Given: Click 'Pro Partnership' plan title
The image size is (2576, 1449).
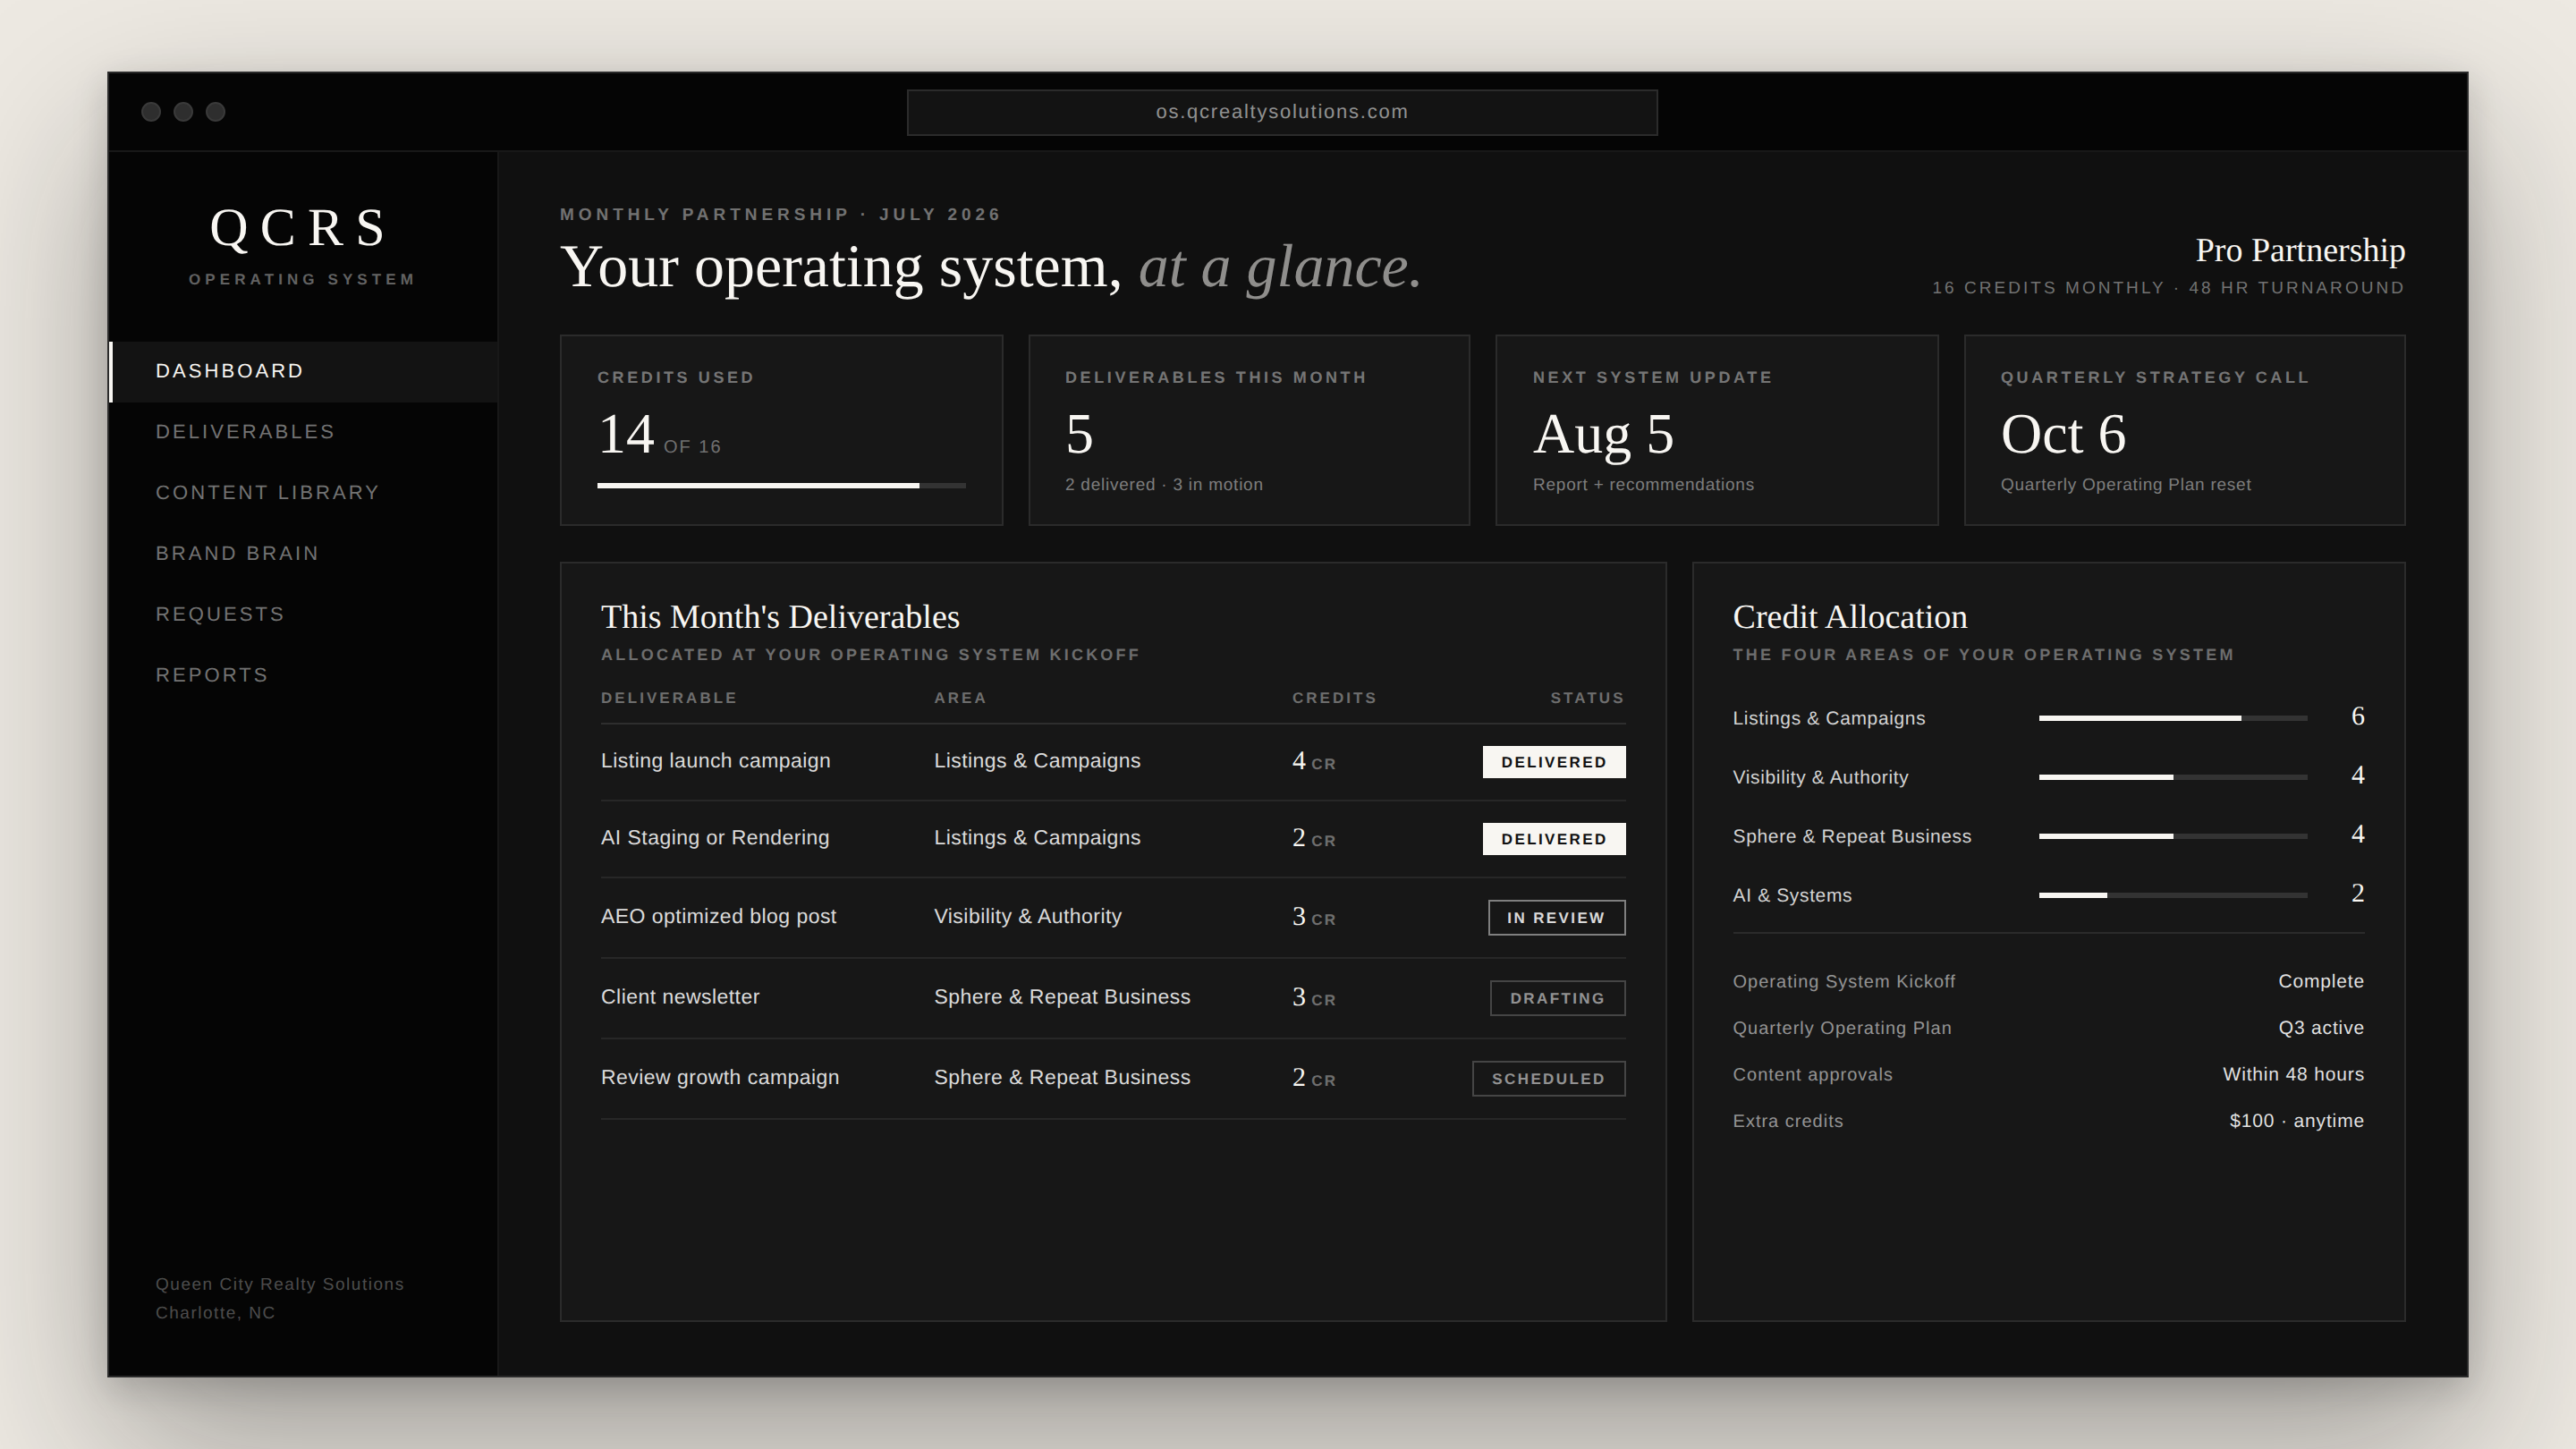Looking at the screenshot, I should coord(2300,250).
